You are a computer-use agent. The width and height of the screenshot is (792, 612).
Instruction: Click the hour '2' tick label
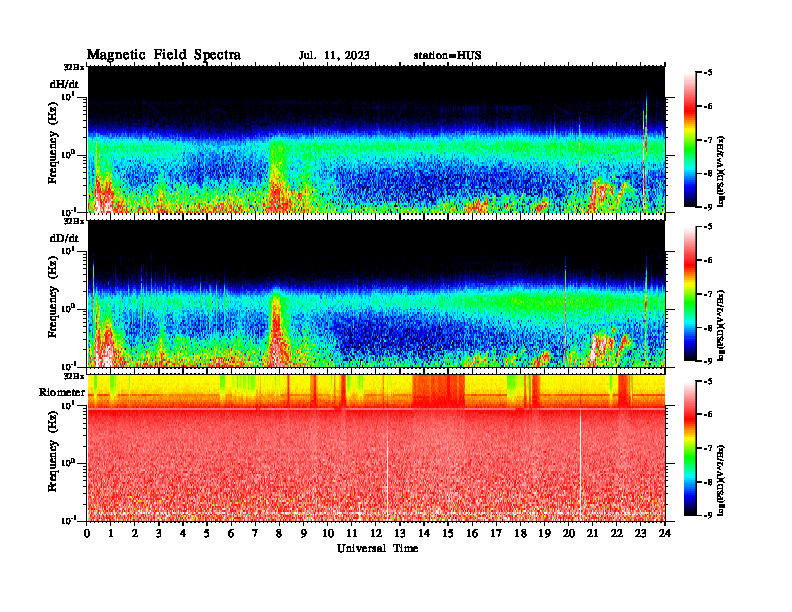[x=135, y=533]
